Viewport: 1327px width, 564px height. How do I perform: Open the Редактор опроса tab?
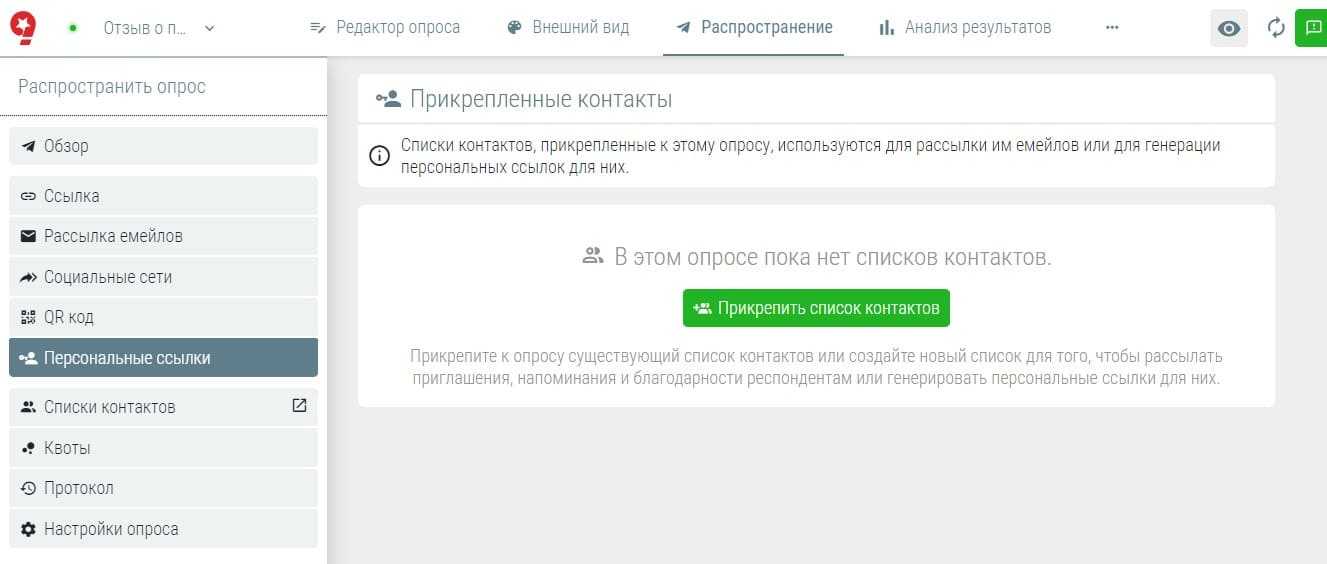tap(385, 28)
